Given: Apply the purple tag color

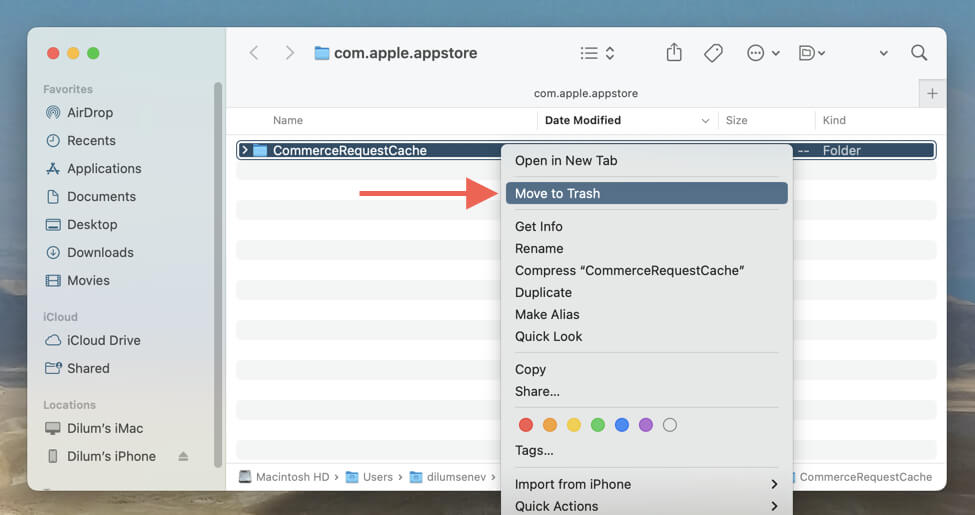Looking at the screenshot, I should point(645,425).
